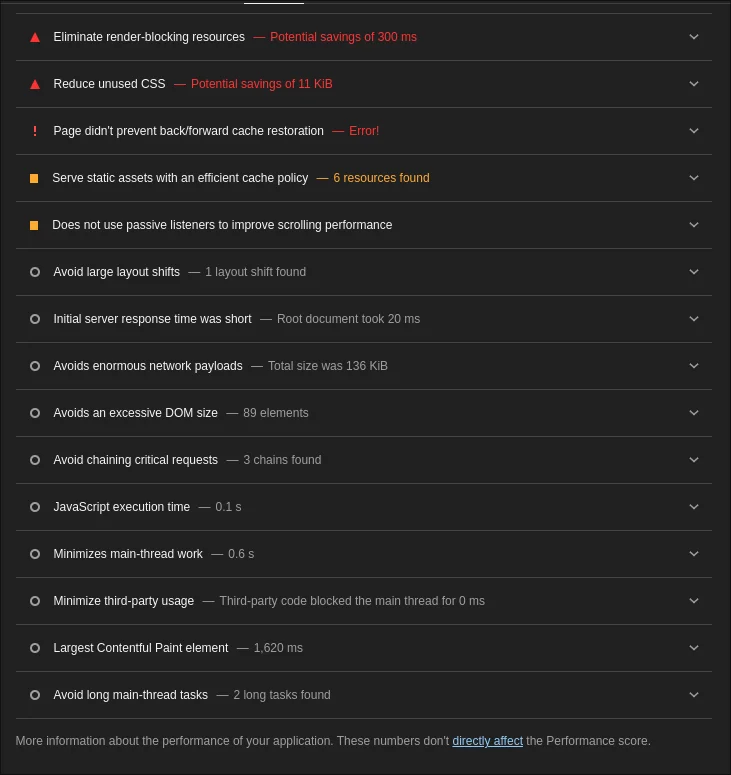The width and height of the screenshot is (731, 775).
Task: Select the 'Error!' label text
Action: (x=364, y=131)
